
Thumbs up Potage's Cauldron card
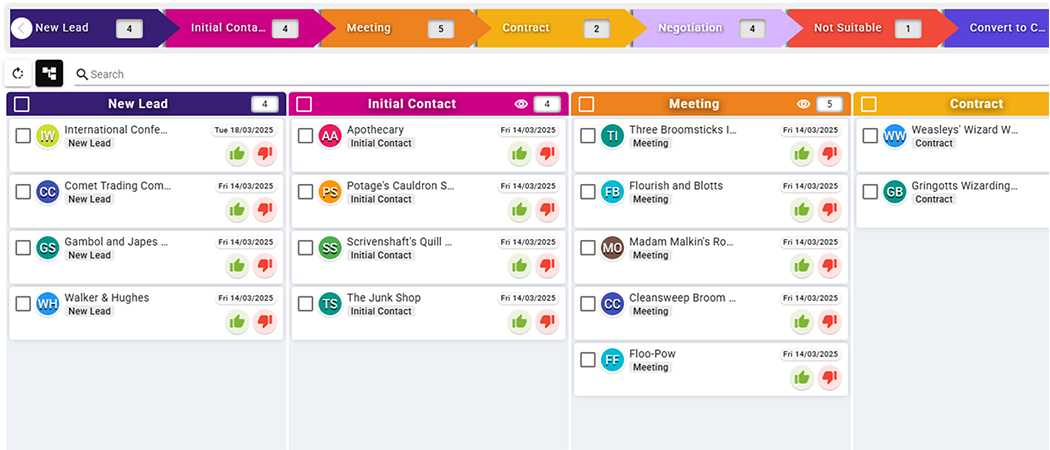point(520,210)
